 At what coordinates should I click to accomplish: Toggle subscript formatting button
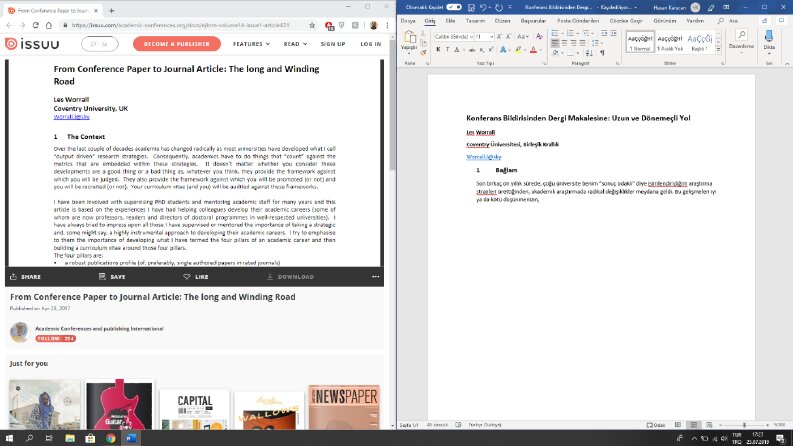click(482, 50)
